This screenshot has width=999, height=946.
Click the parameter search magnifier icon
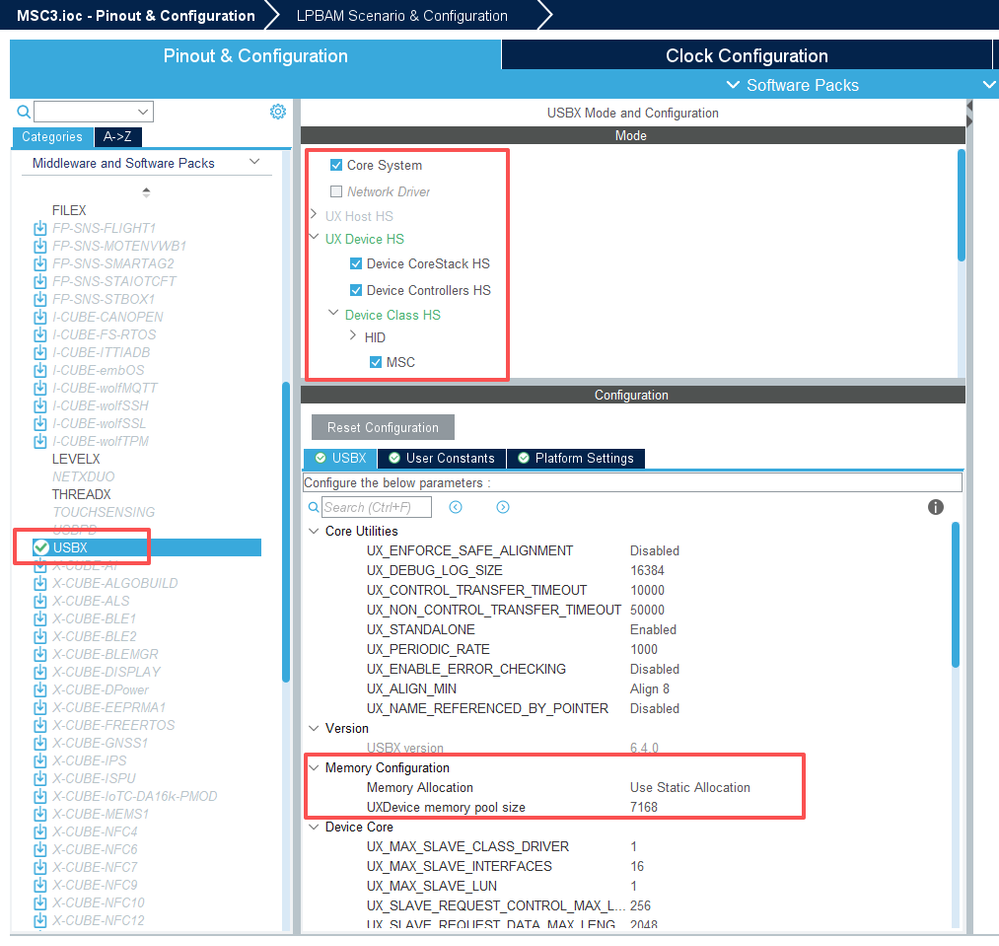click(313, 507)
